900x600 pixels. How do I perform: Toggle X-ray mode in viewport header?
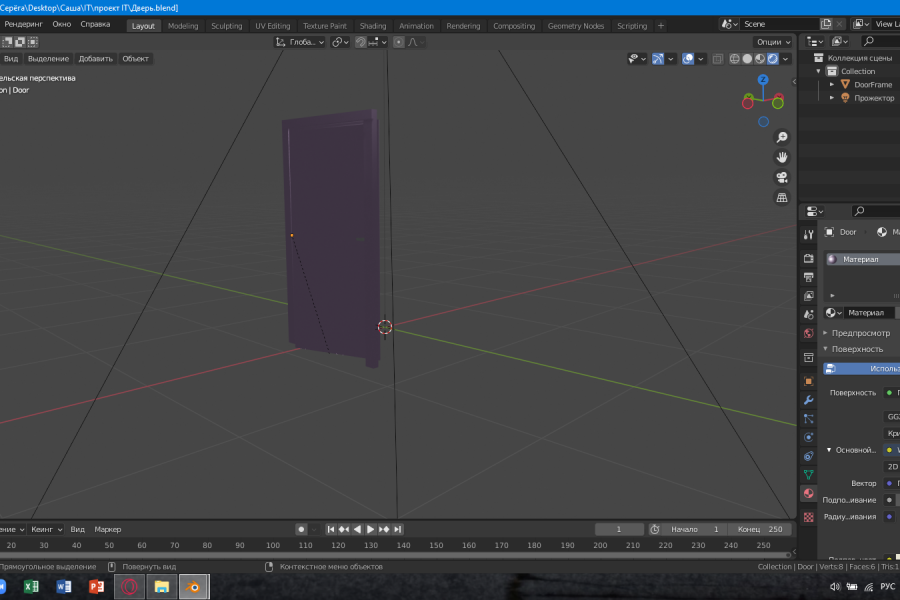(717, 59)
